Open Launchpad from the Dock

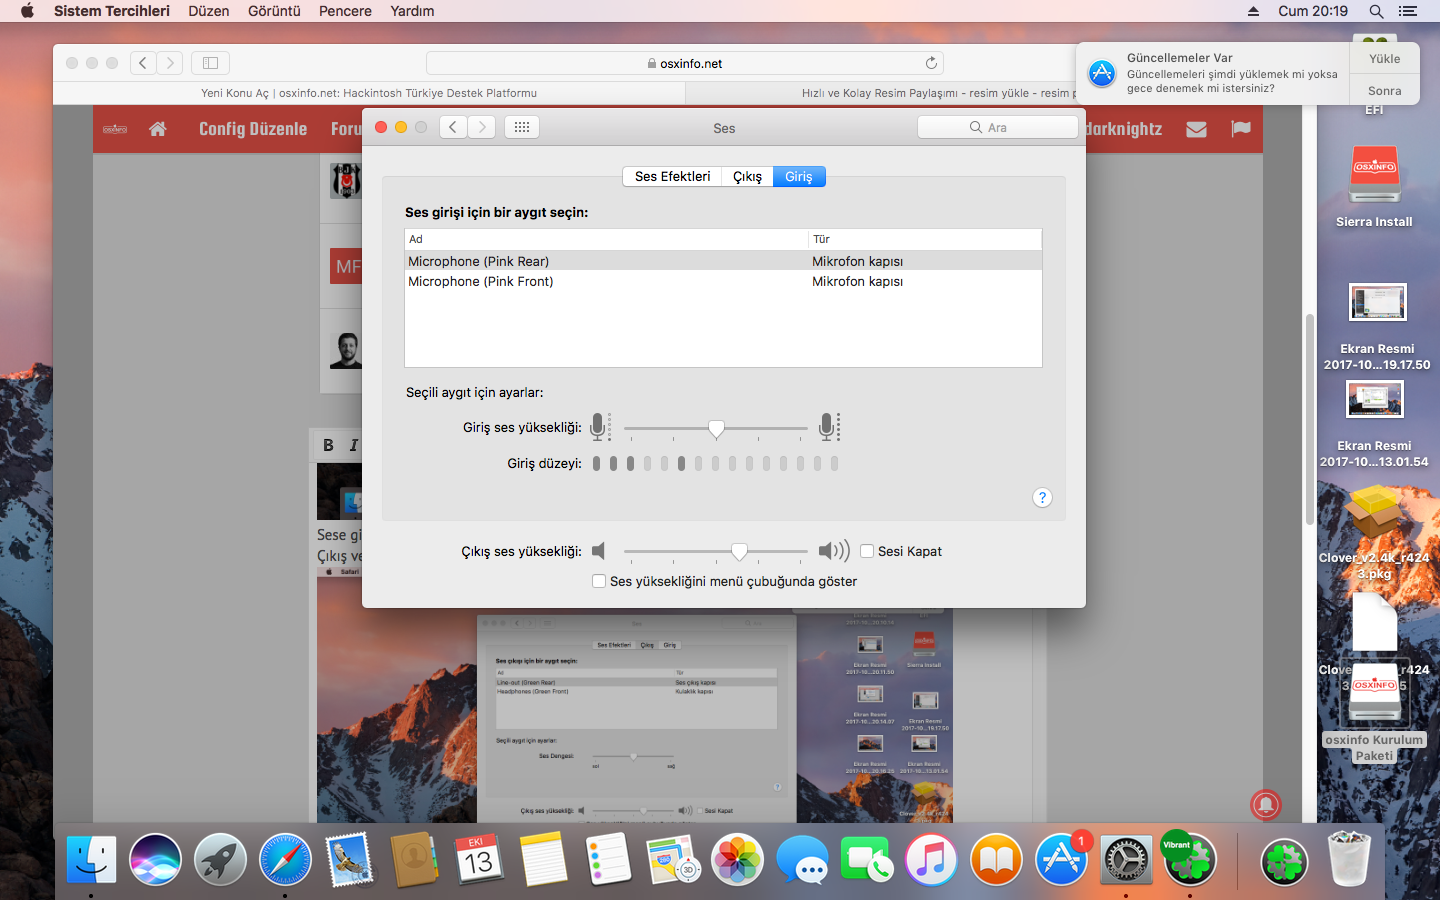pos(220,859)
